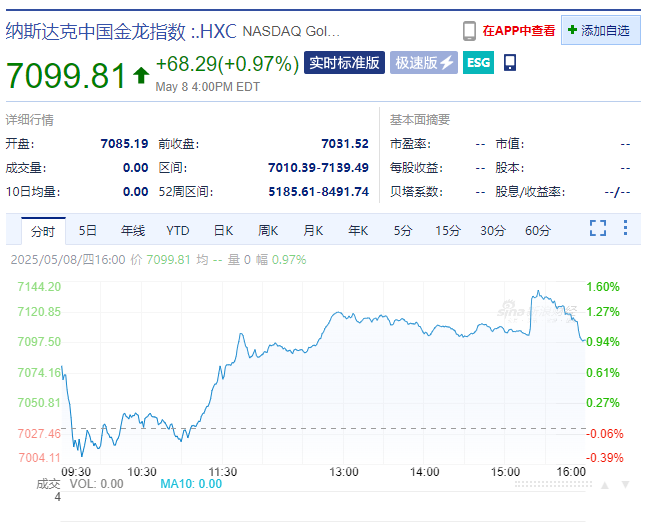The width and height of the screenshot is (646, 530).
Task: Click the day range 7010.39-7139.49
Action: coord(318,168)
